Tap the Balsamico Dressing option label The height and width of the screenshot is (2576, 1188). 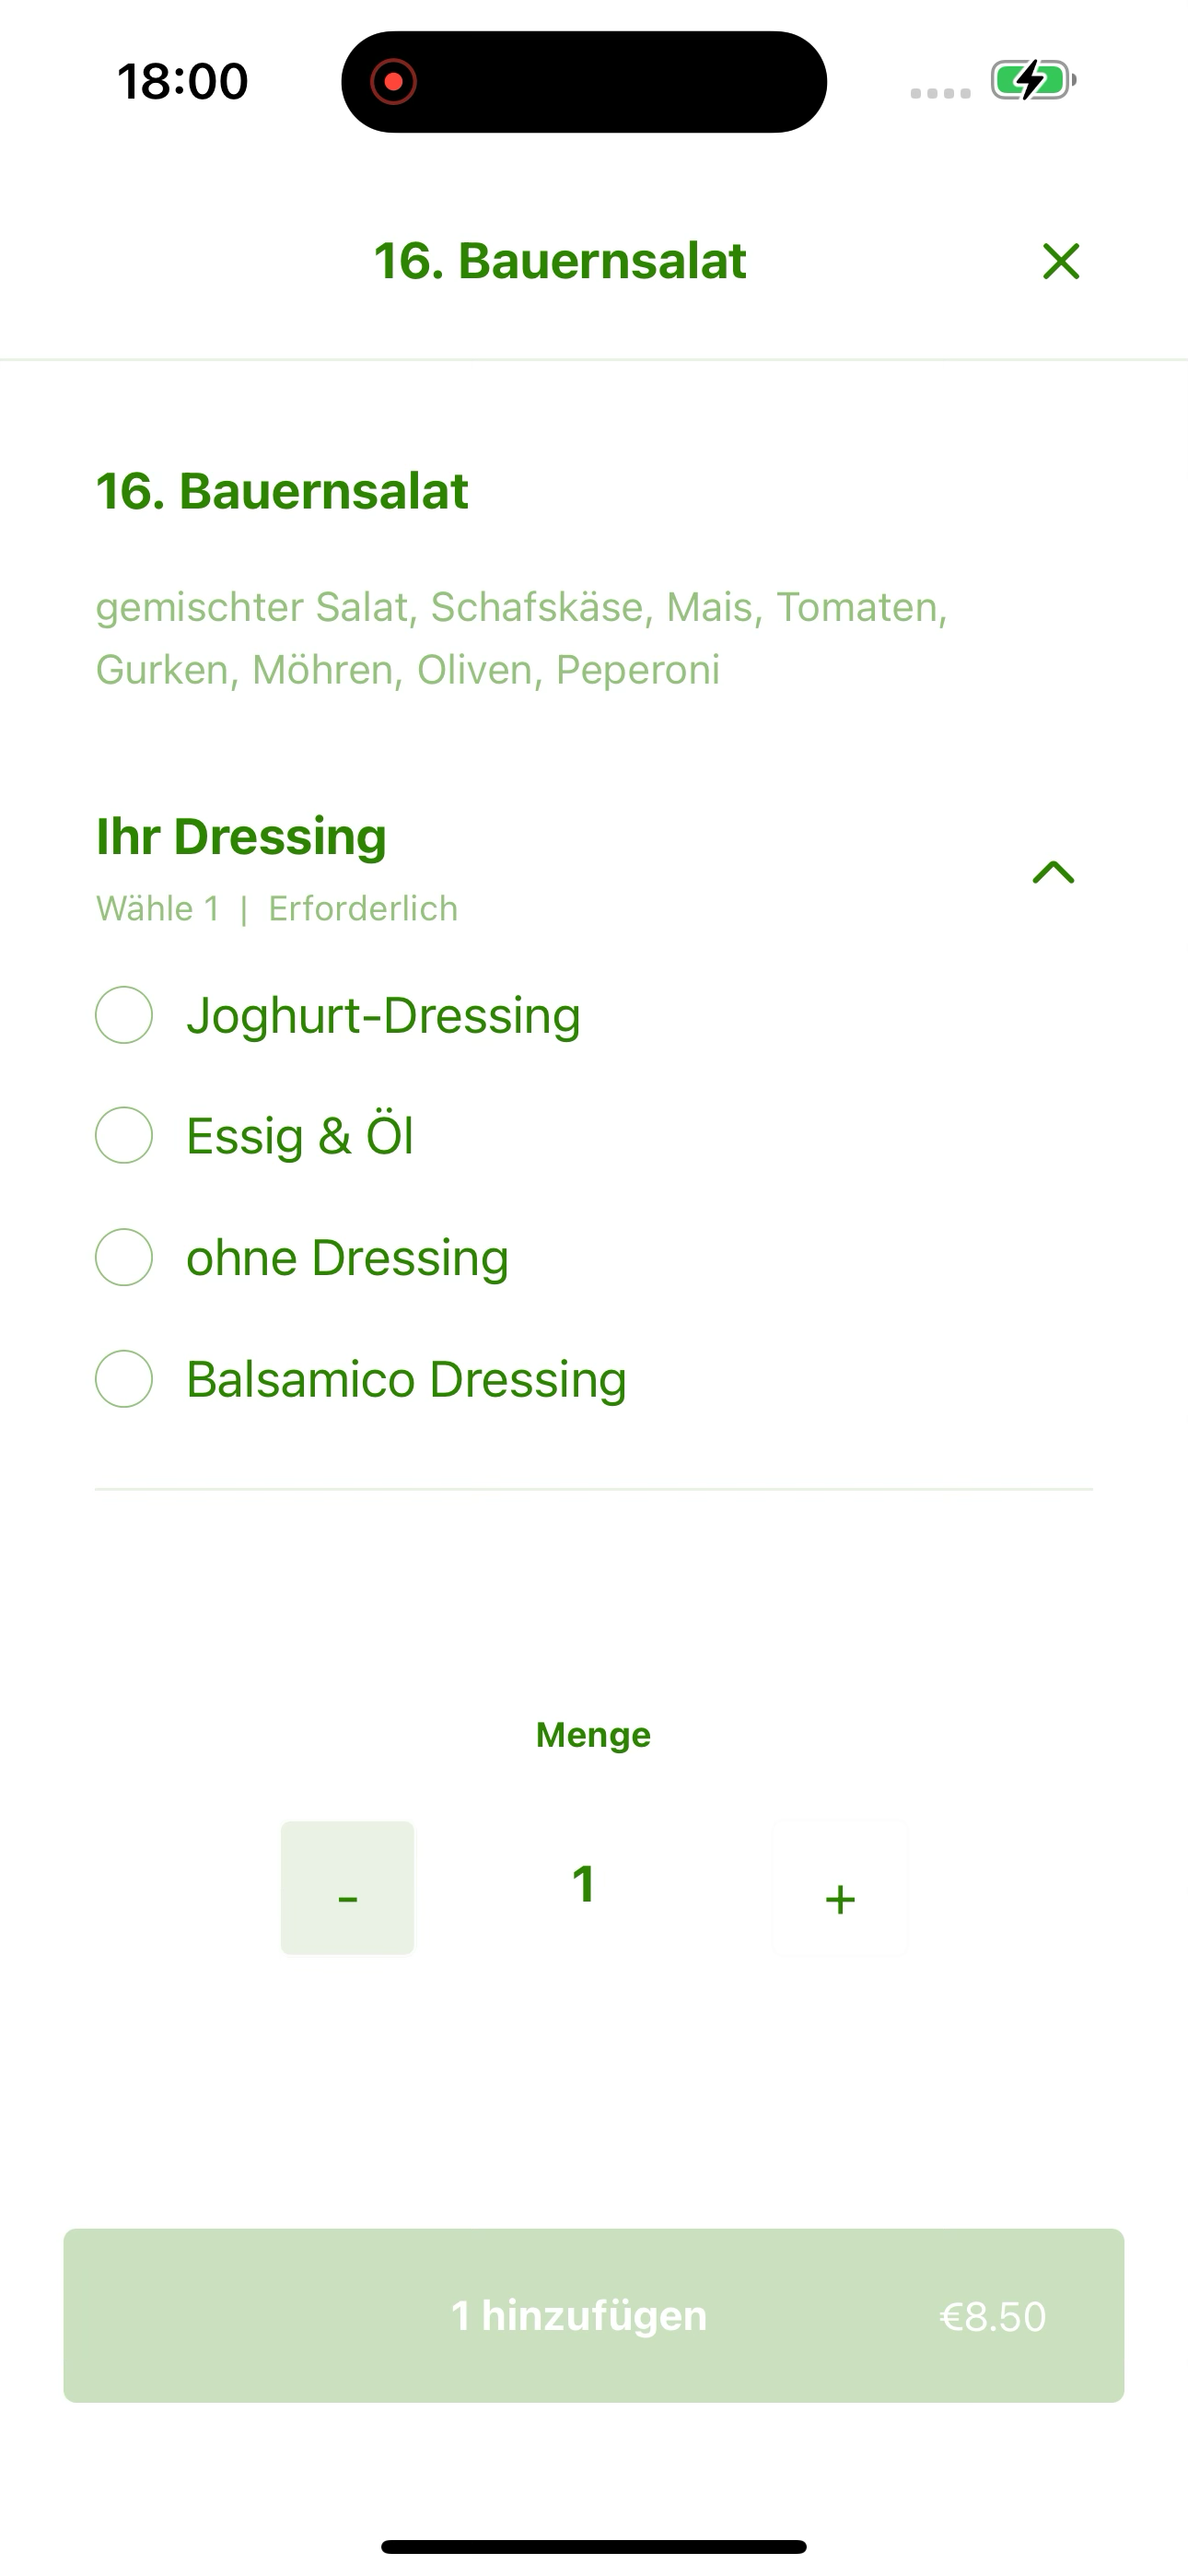pos(406,1380)
